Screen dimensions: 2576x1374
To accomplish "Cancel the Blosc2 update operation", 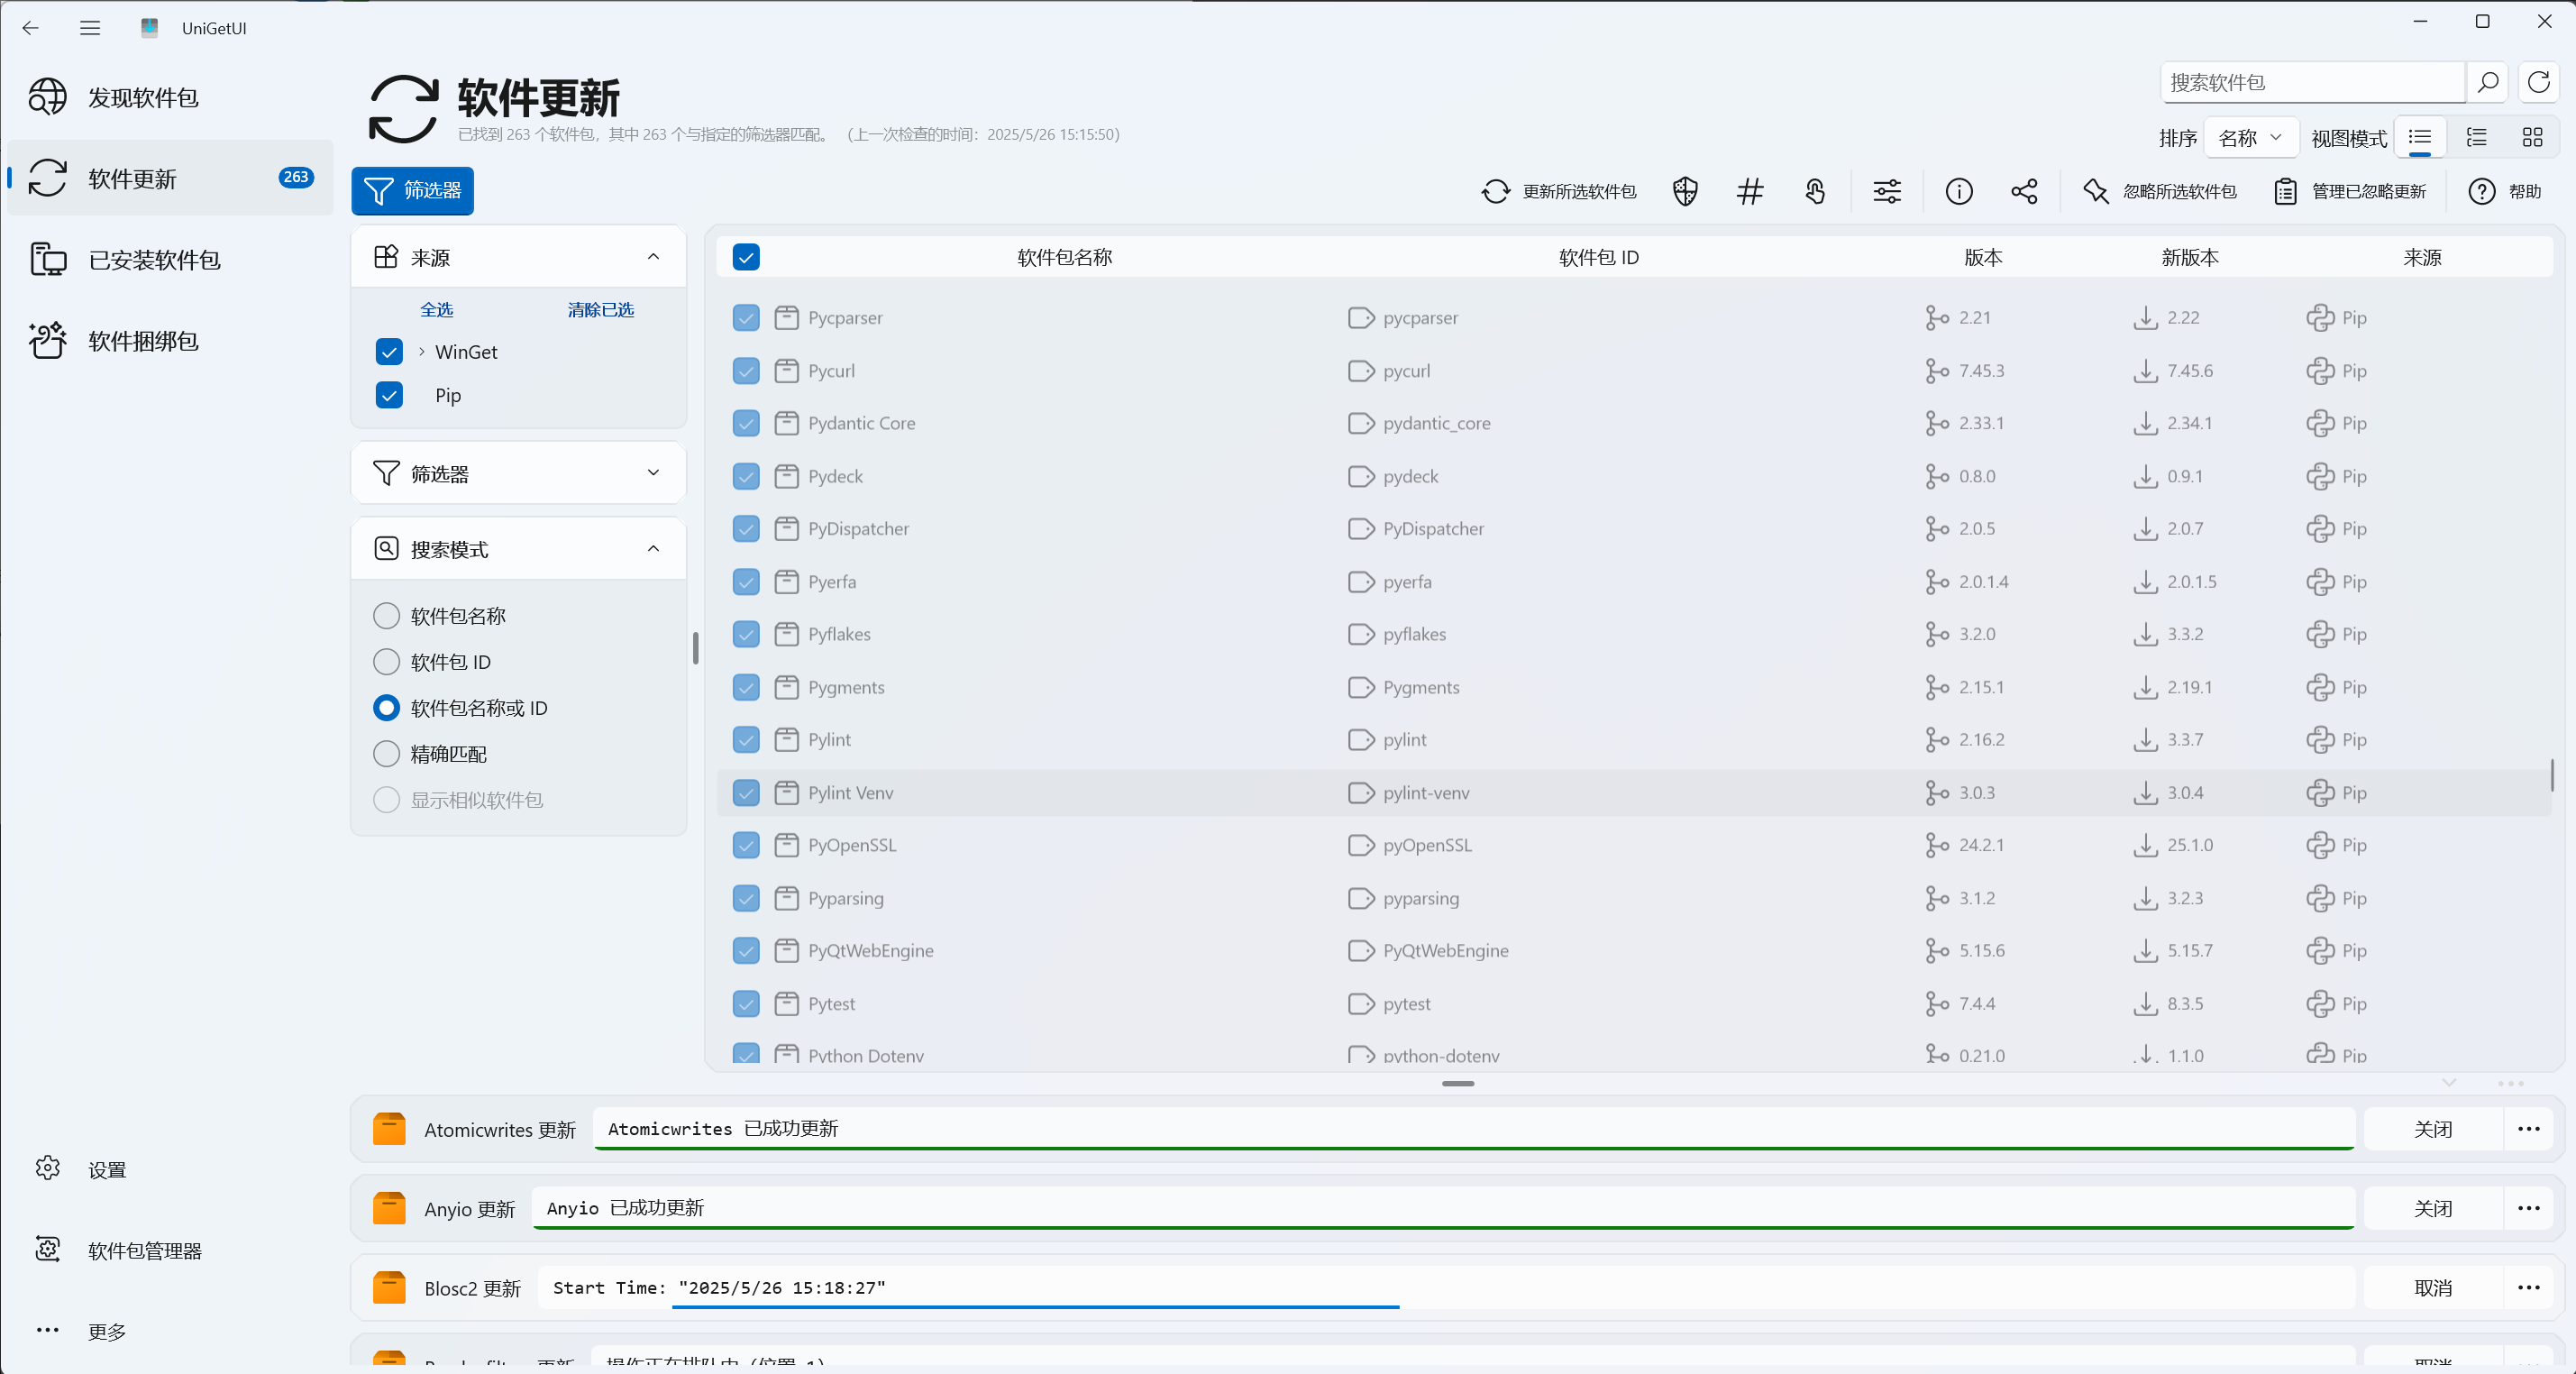I will 2432,1288.
